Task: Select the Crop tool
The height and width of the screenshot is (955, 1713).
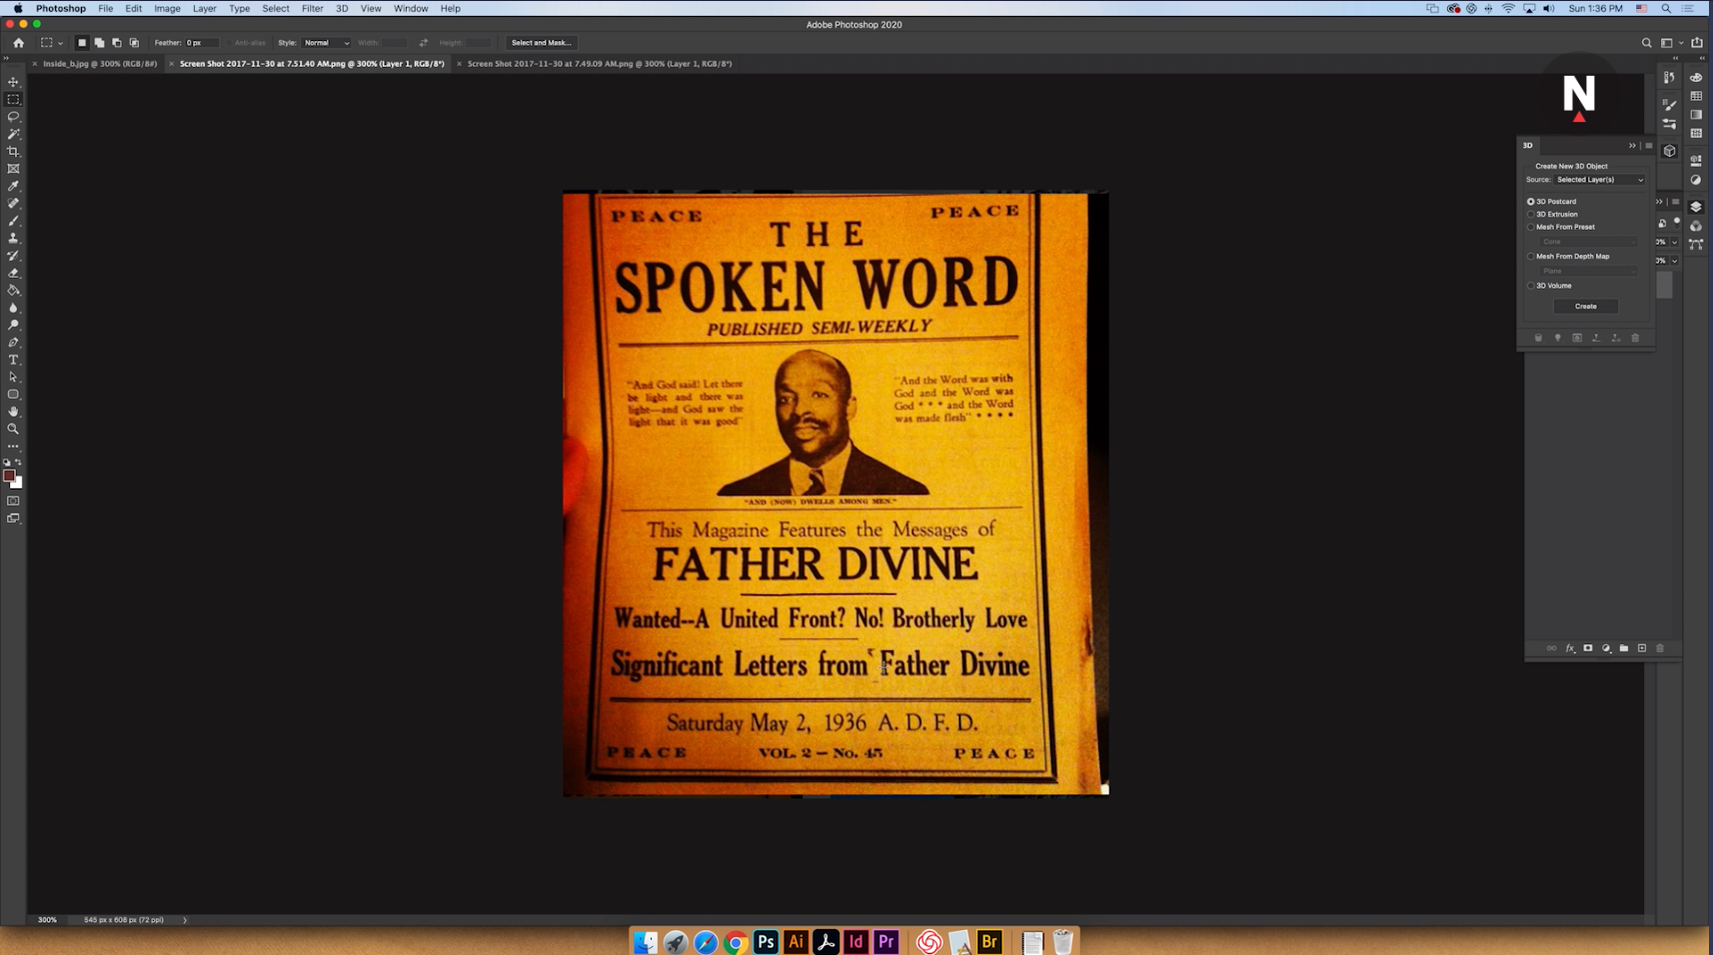Action: pyautogui.click(x=13, y=152)
